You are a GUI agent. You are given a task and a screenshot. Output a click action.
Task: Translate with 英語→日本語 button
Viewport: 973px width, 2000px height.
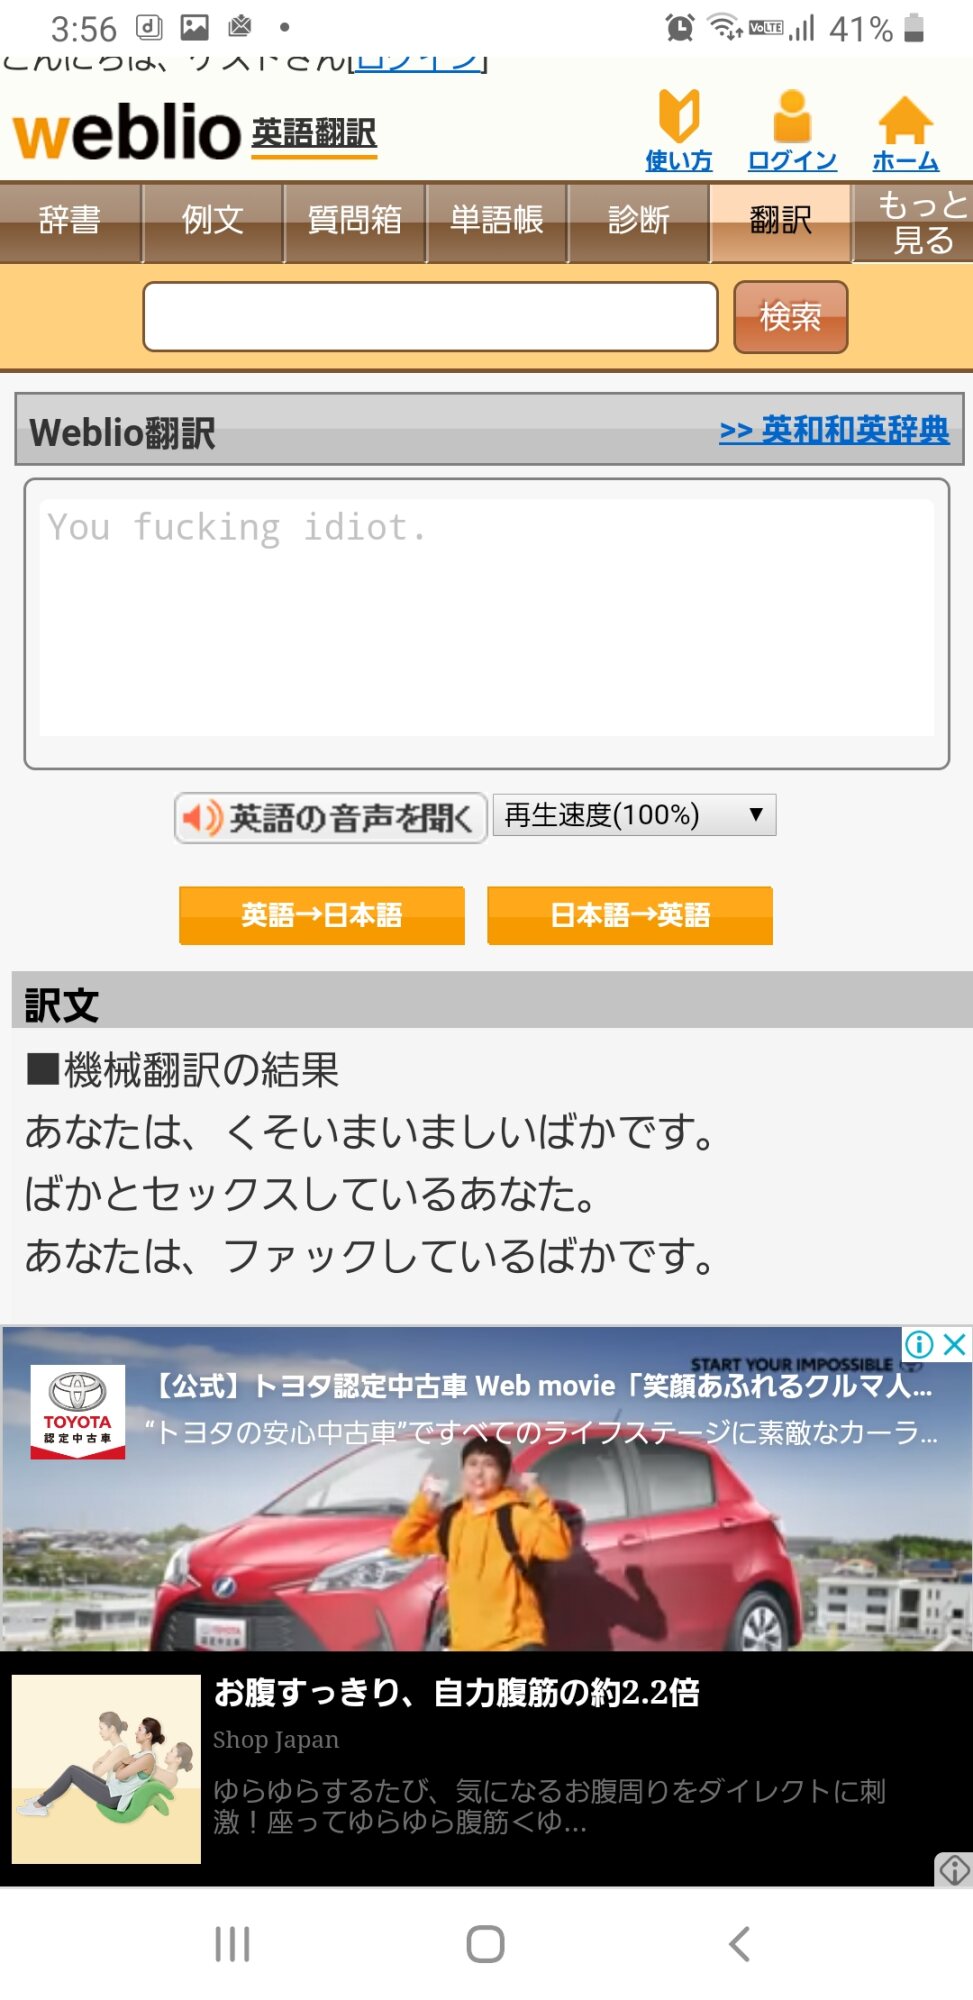point(322,915)
